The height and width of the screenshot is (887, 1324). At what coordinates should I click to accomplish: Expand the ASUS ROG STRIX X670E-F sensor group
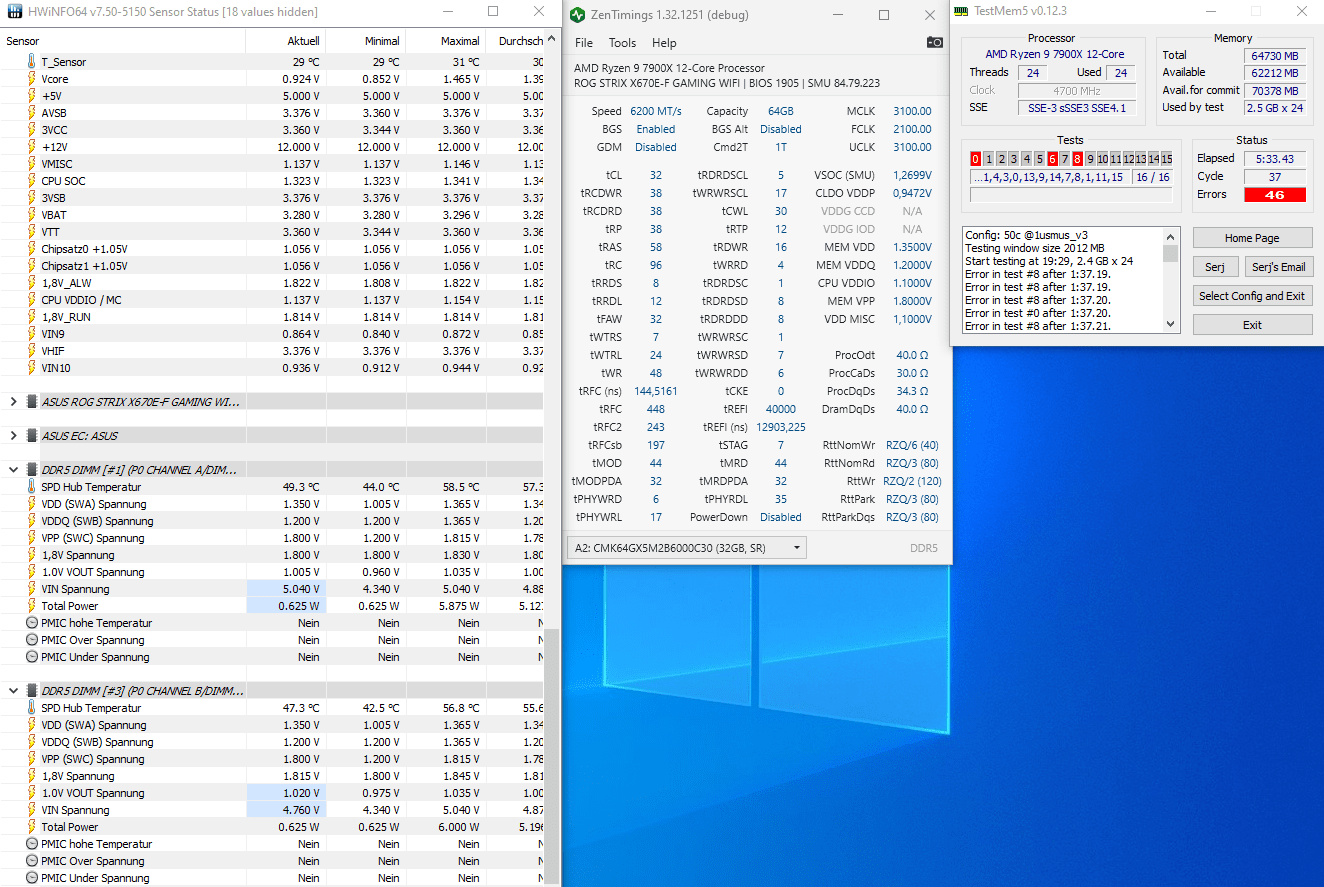point(13,402)
